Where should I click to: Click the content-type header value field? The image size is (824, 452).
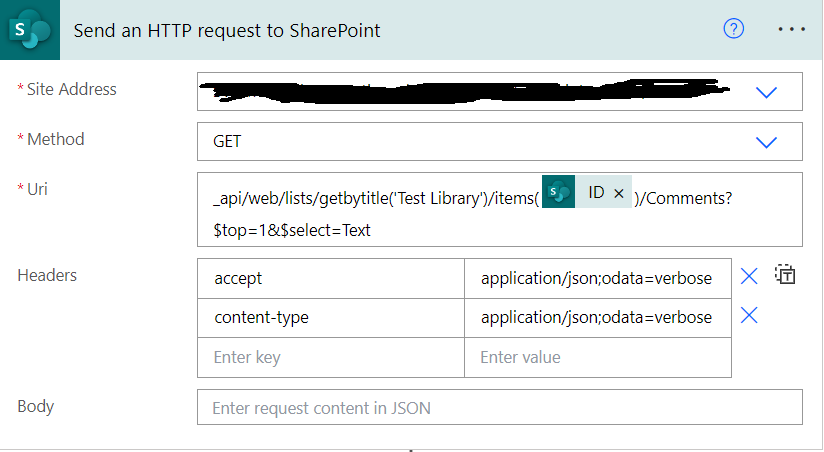pyautogui.click(x=597, y=318)
